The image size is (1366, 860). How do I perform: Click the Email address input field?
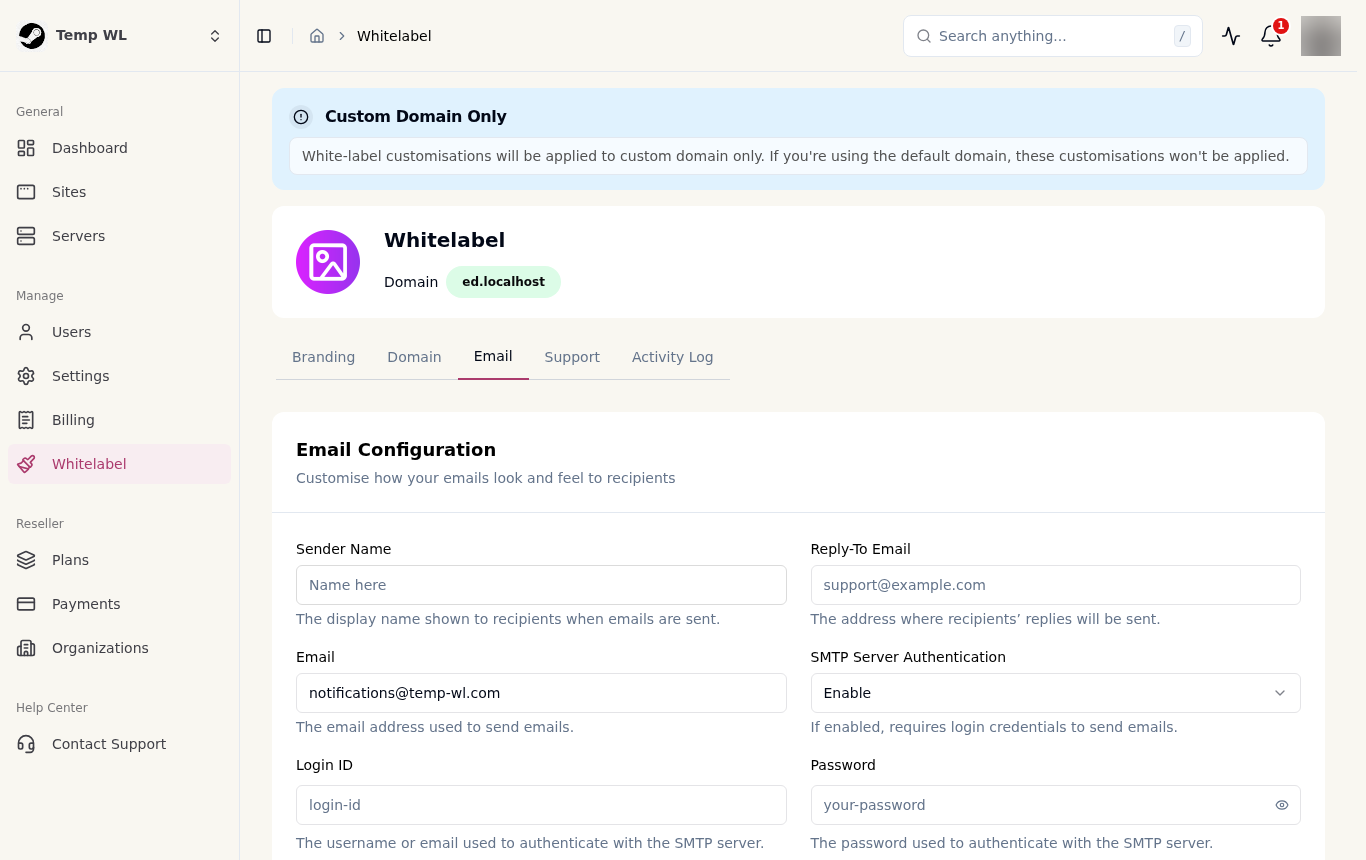click(x=541, y=693)
